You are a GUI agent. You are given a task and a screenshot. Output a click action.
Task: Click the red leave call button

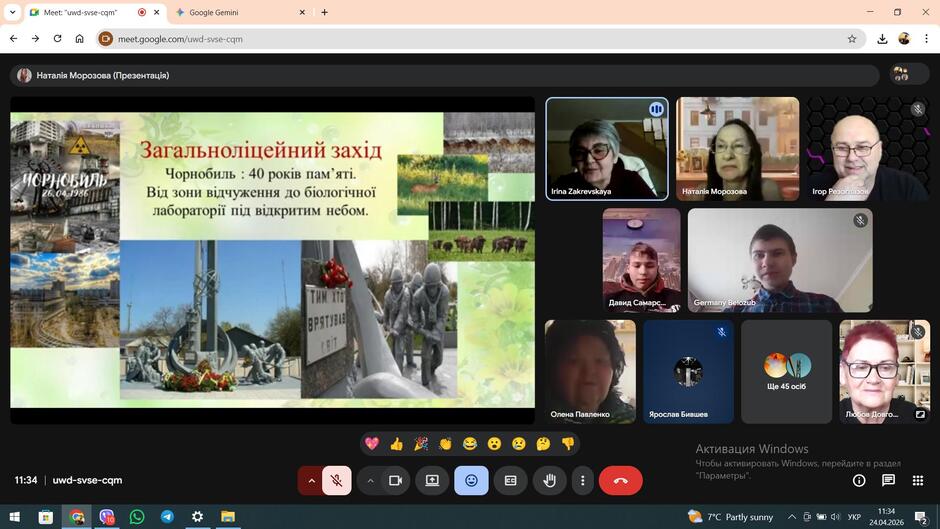pos(620,480)
